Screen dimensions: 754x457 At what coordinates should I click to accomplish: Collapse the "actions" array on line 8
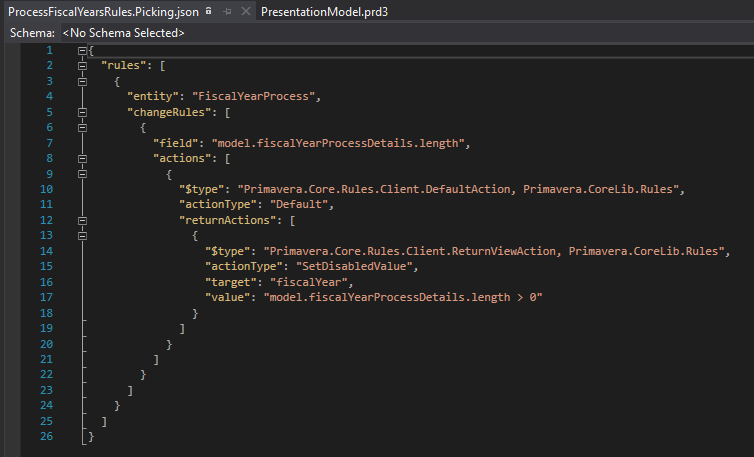click(82, 158)
